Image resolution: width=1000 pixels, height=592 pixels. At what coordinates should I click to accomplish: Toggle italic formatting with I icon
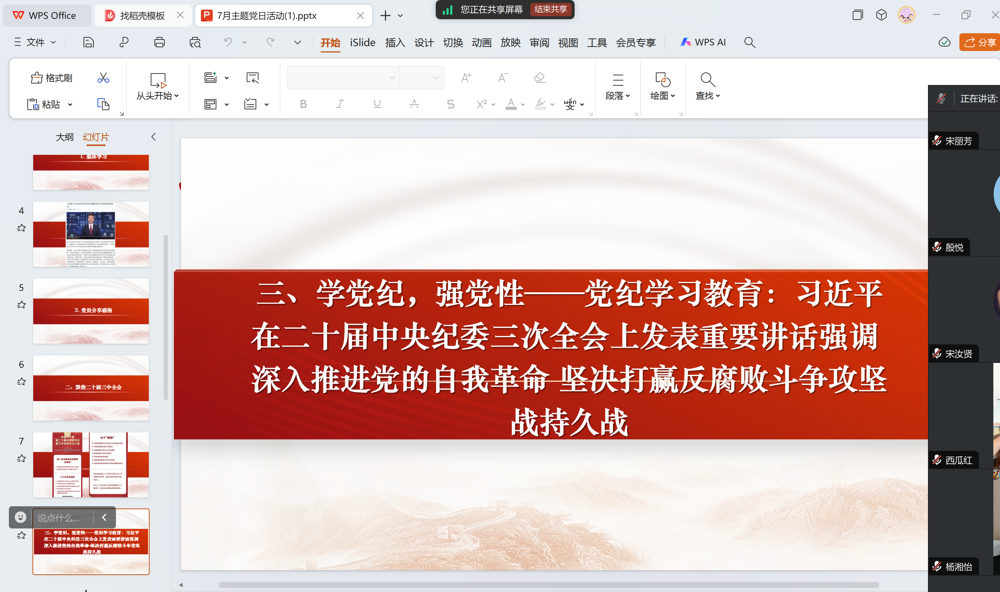click(x=340, y=103)
